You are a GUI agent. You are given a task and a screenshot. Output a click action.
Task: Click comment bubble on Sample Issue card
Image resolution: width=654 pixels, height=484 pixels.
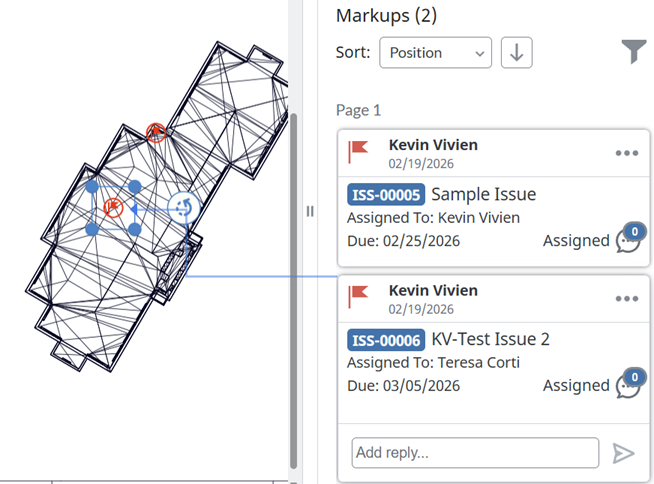[x=629, y=240]
